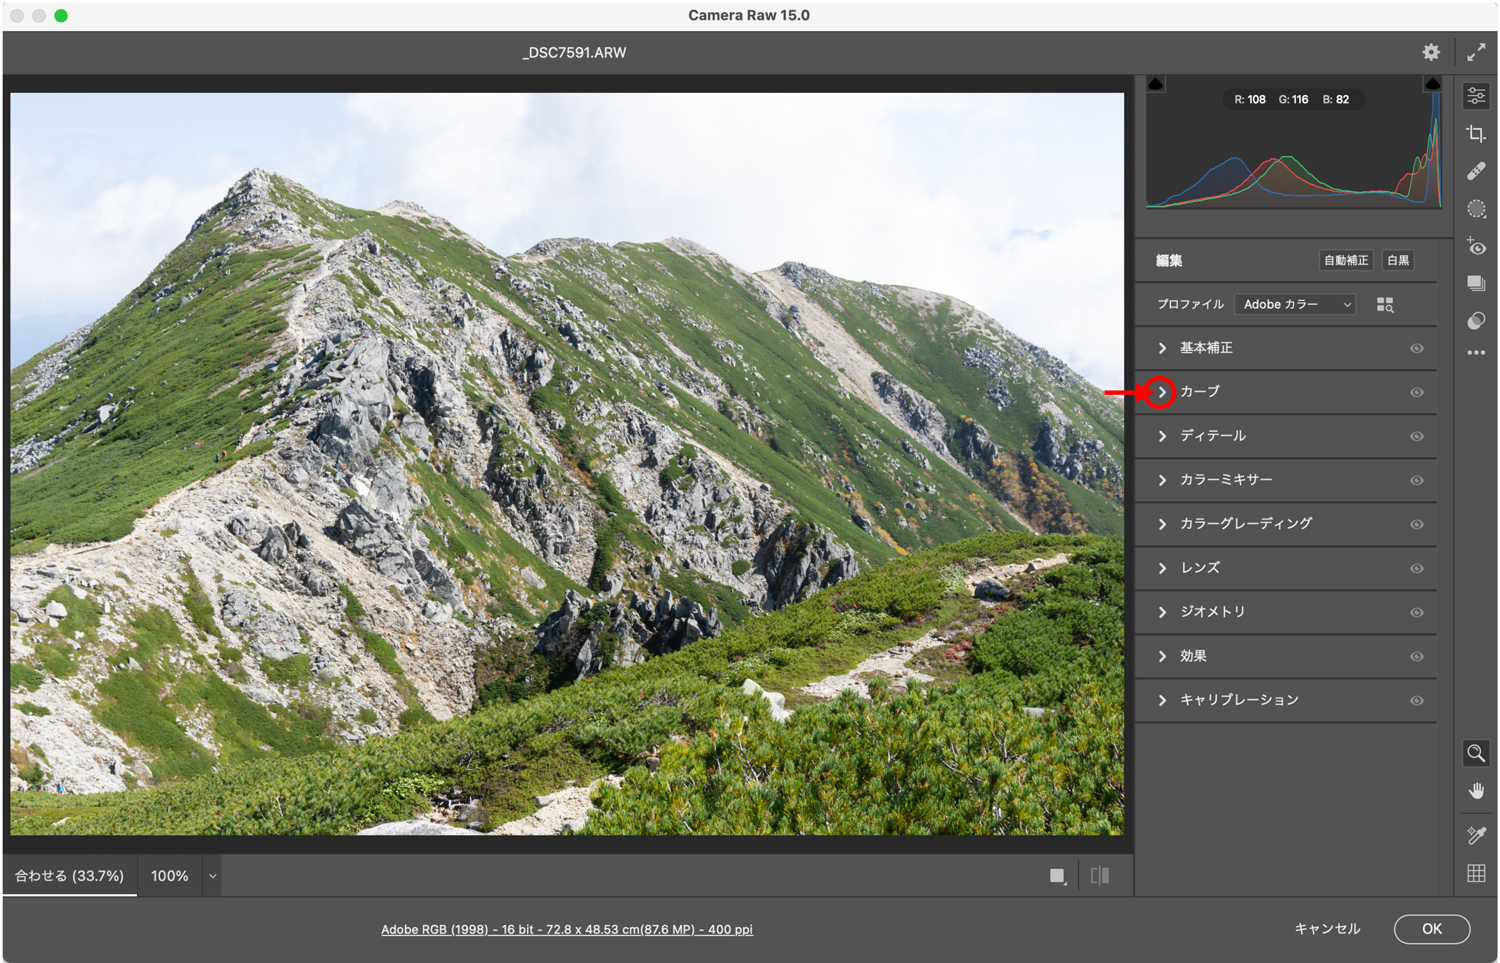Expand the ディテール panel chevron
This screenshot has width=1500, height=963.
point(1162,436)
